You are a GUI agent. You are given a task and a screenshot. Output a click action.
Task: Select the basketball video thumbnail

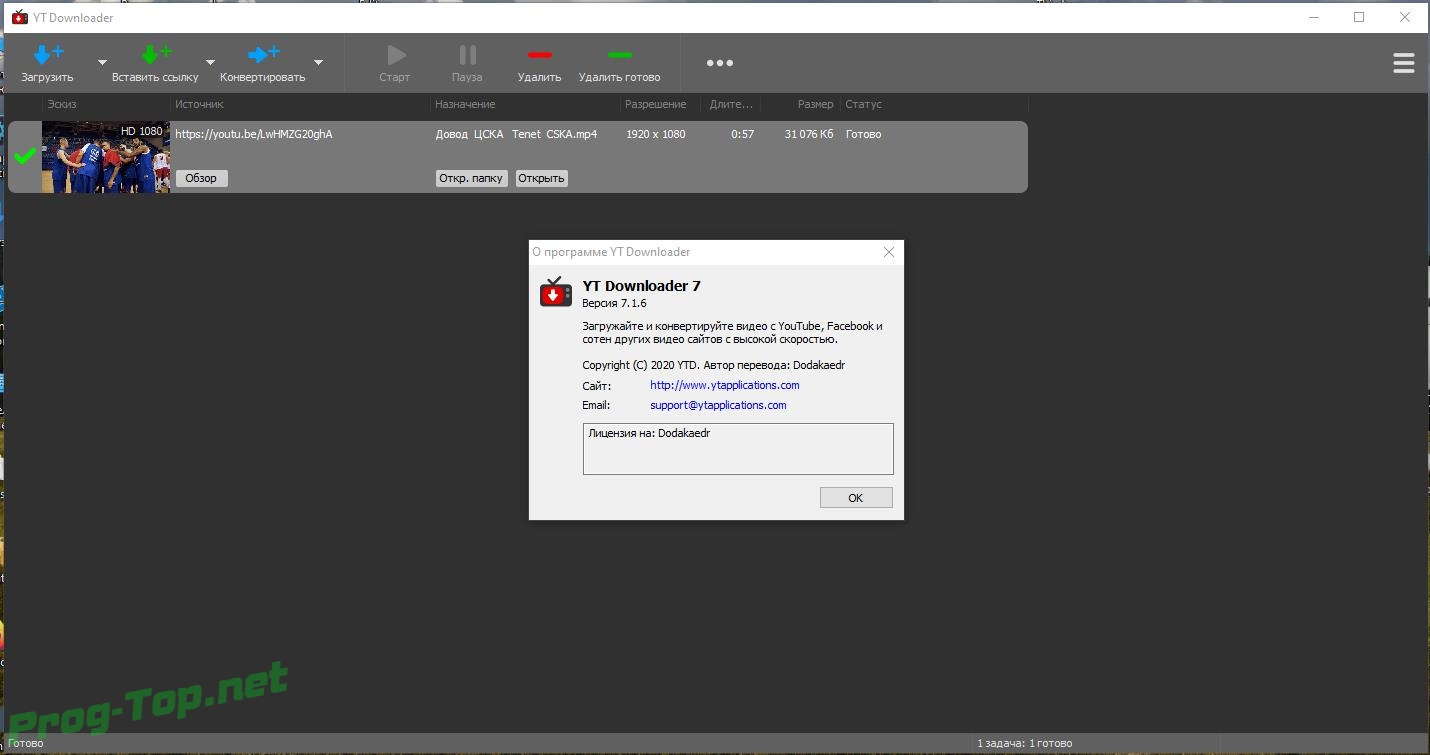click(x=106, y=157)
